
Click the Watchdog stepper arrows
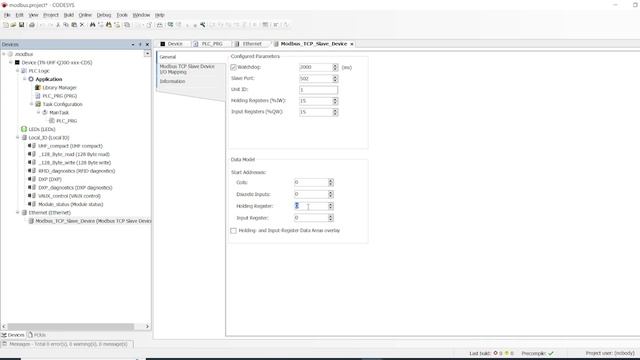[335, 67]
